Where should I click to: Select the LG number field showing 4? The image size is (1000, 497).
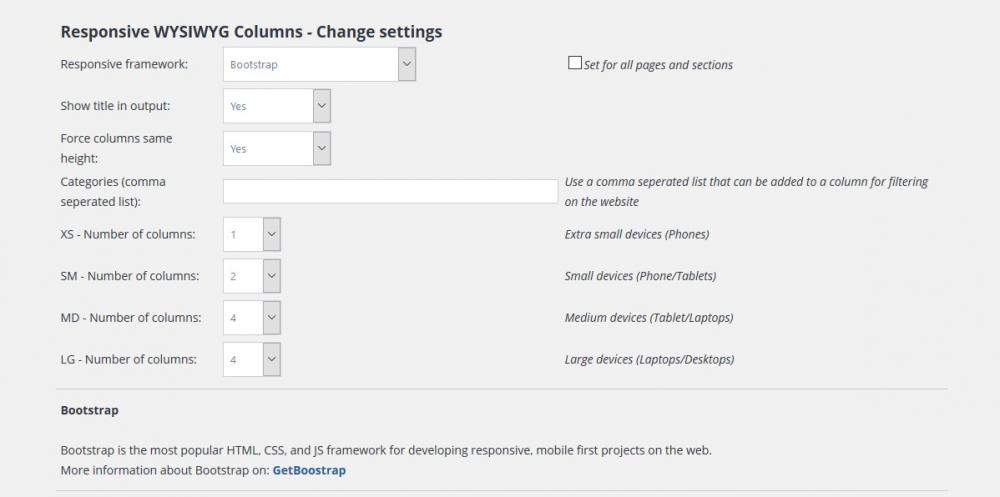(242, 359)
